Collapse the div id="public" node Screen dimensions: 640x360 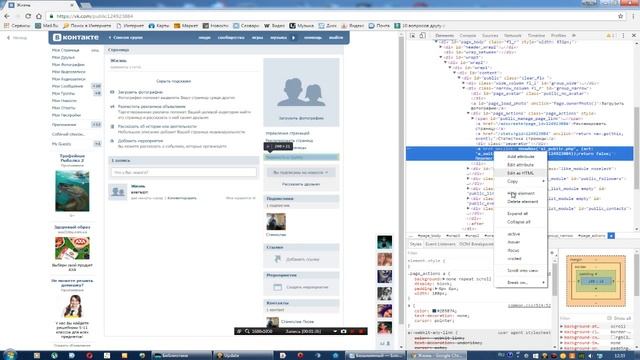click(x=459, y=78)
